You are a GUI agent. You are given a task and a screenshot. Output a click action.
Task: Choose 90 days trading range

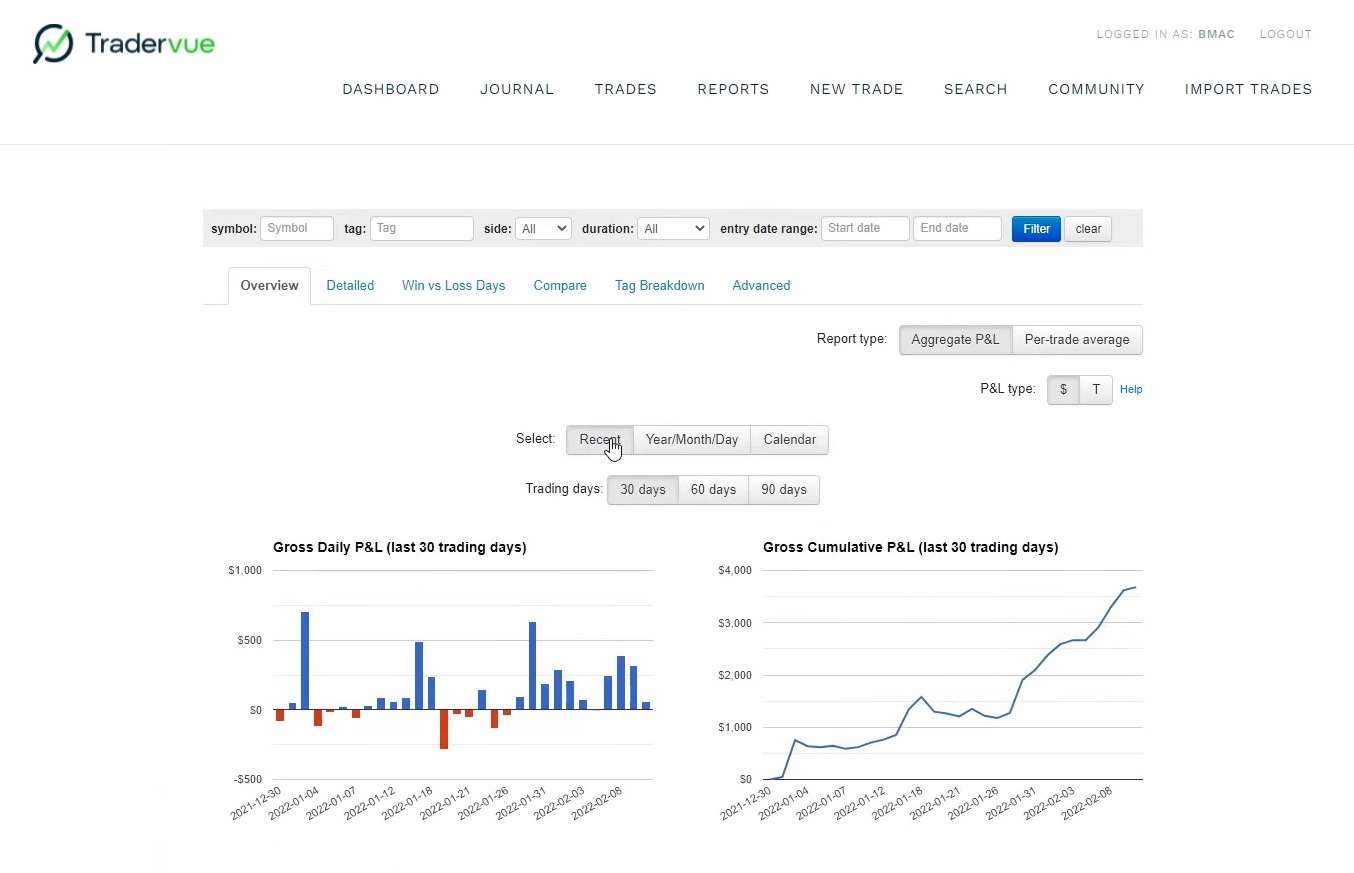click(784, 490)
